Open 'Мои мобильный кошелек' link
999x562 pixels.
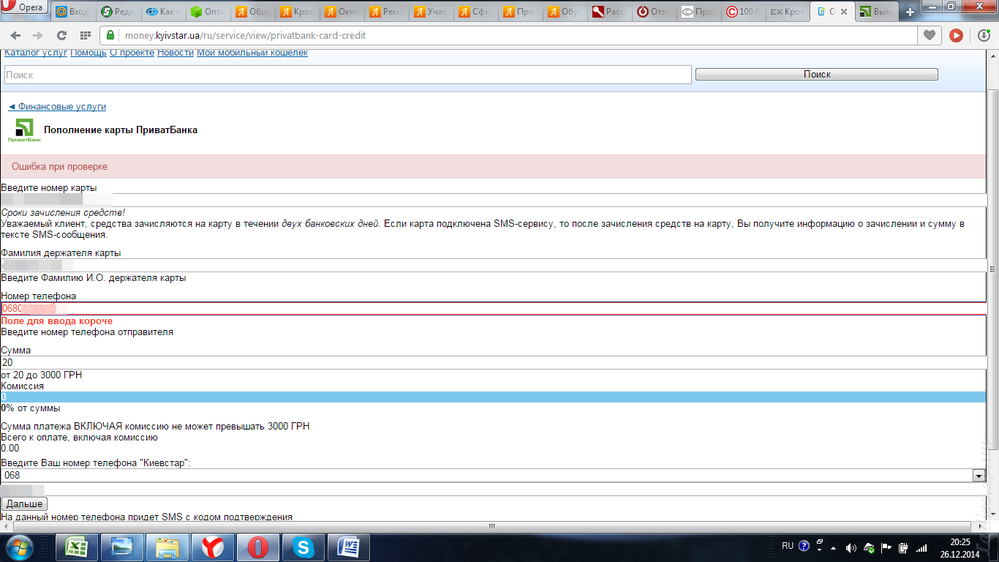tap(252, 52)
